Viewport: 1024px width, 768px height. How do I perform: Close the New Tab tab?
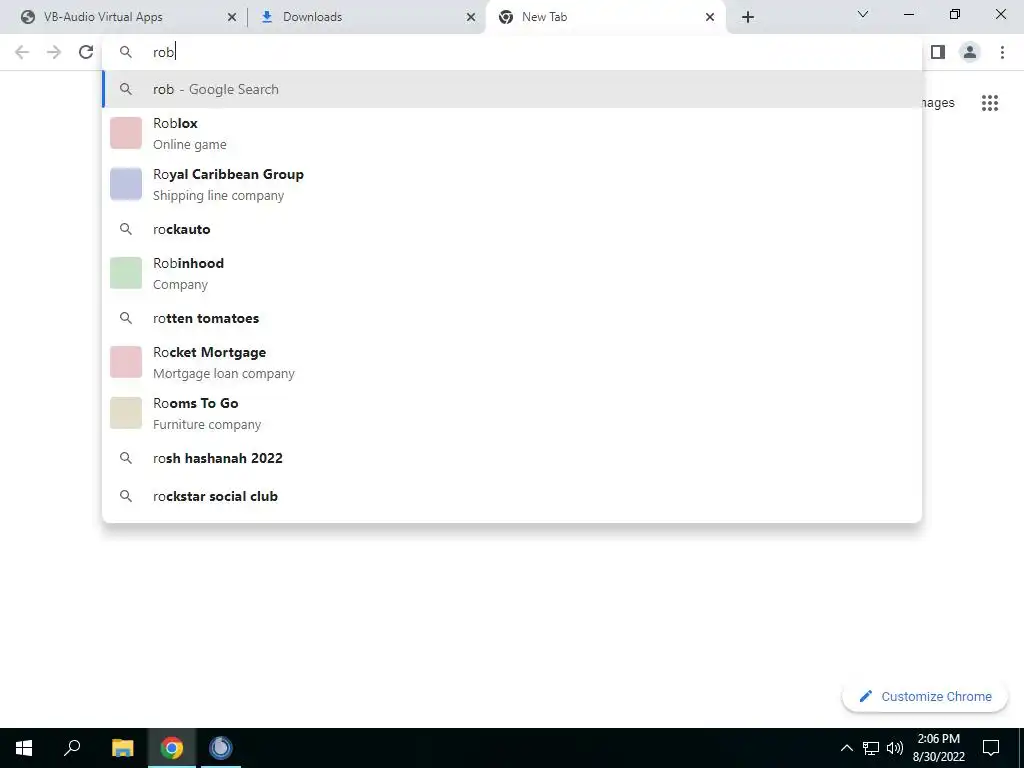click(710, 18)
